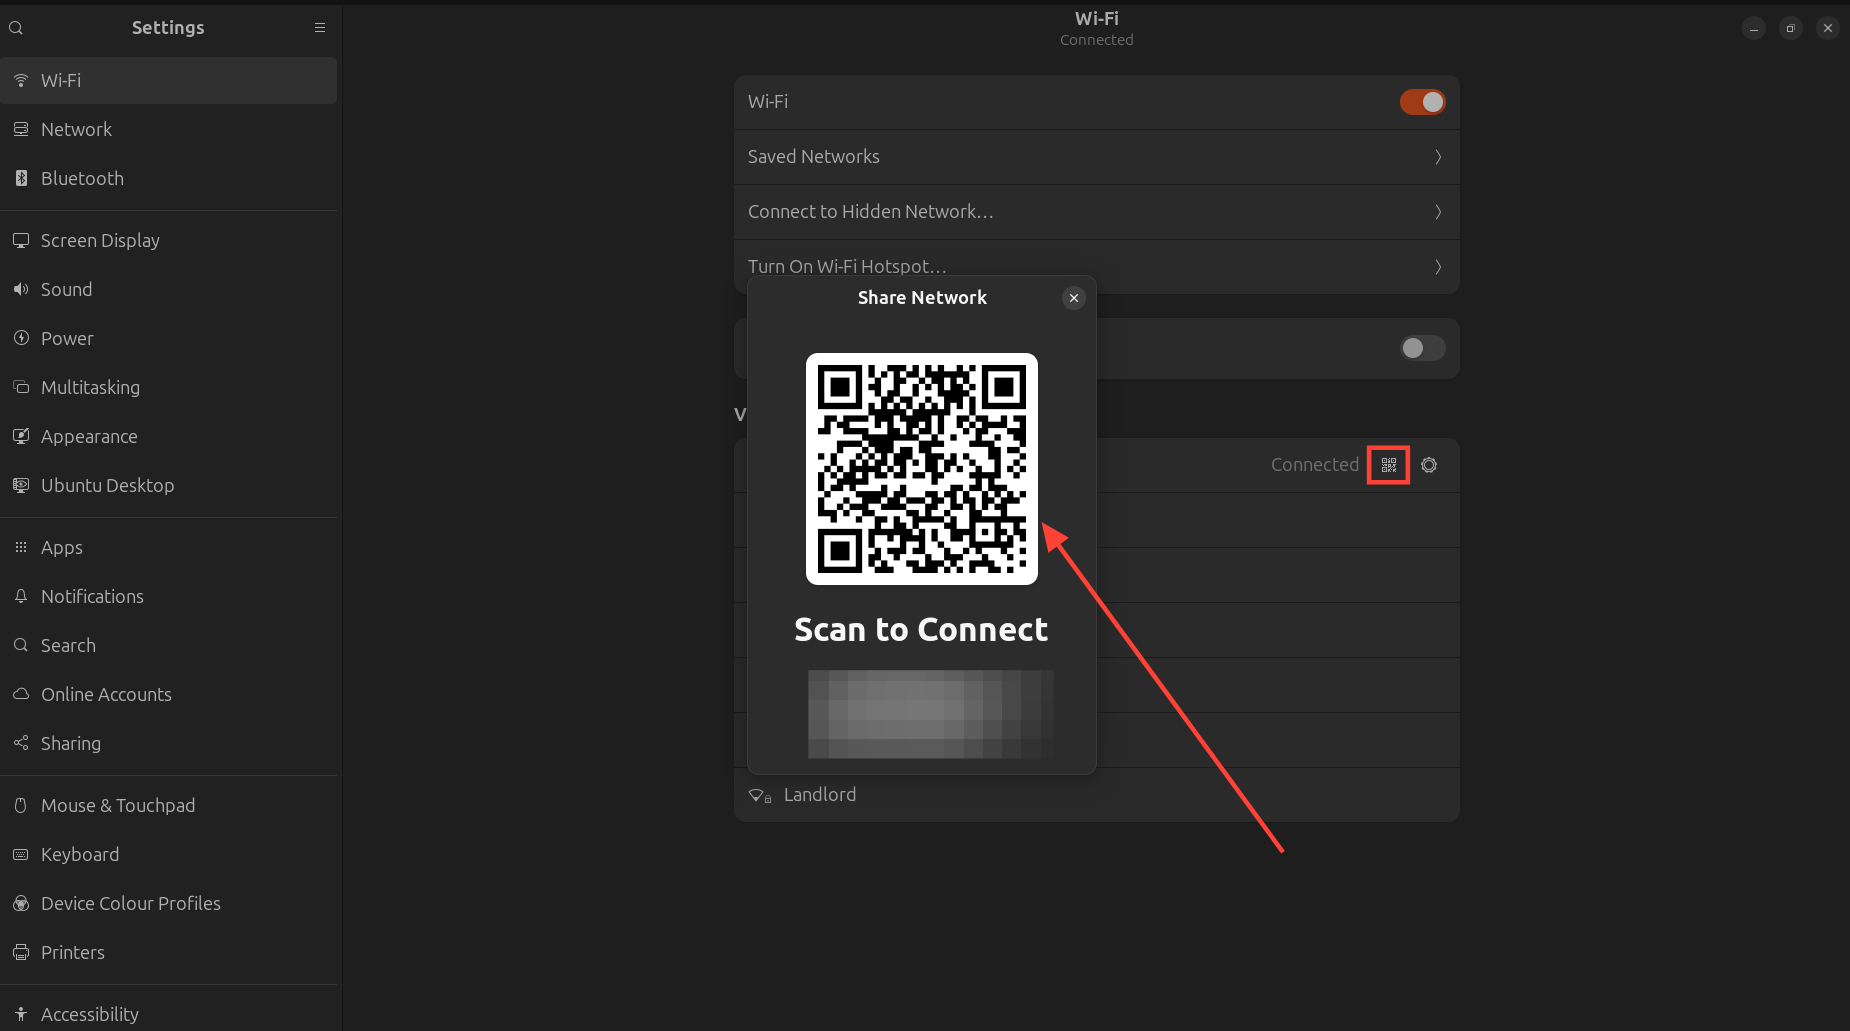Open the Sharing panel
The image size is (1850, 1031).
(169, 743)
